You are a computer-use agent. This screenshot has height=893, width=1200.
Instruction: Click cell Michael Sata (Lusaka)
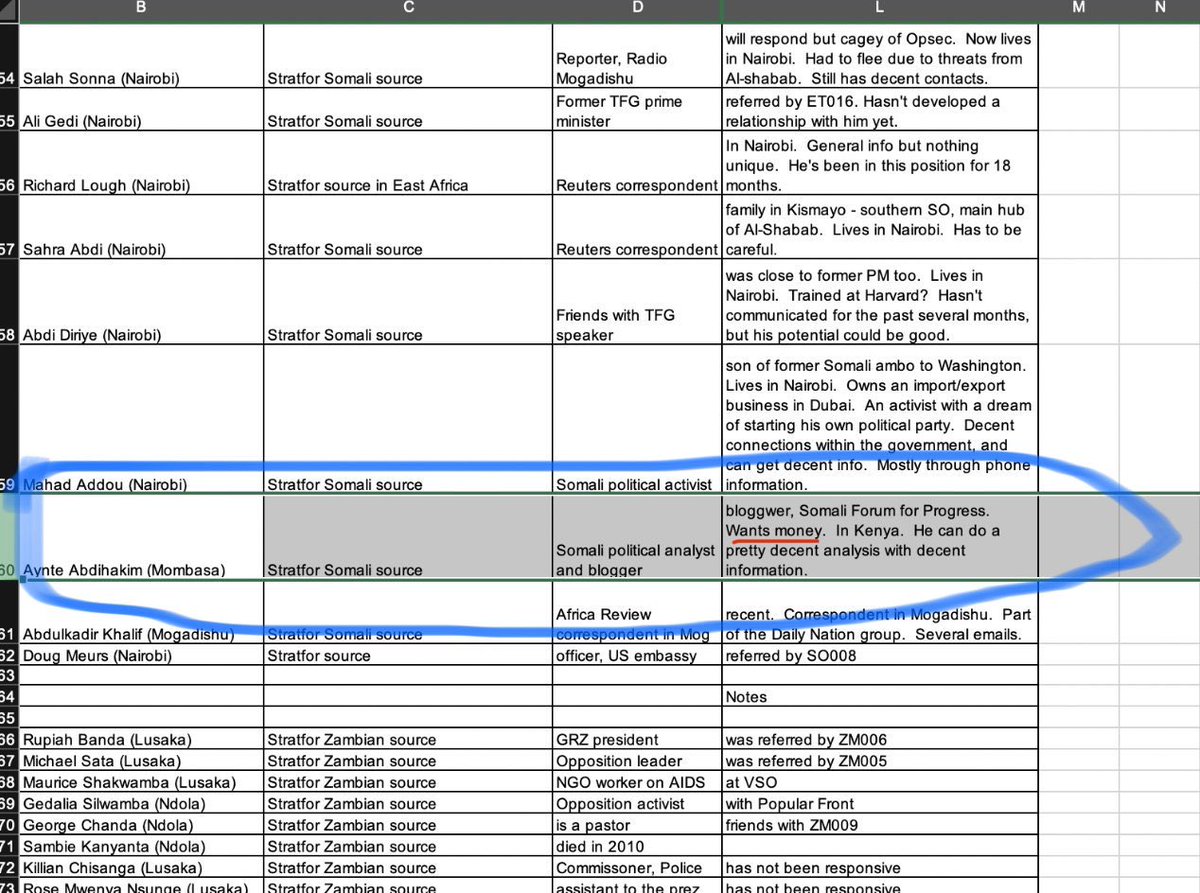(x=141, y=762)
